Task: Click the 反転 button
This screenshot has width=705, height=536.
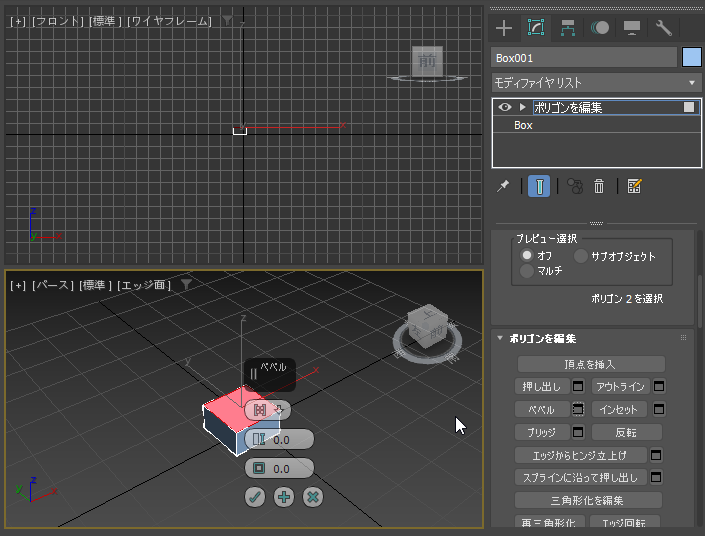Action: [x=627, y=432]
